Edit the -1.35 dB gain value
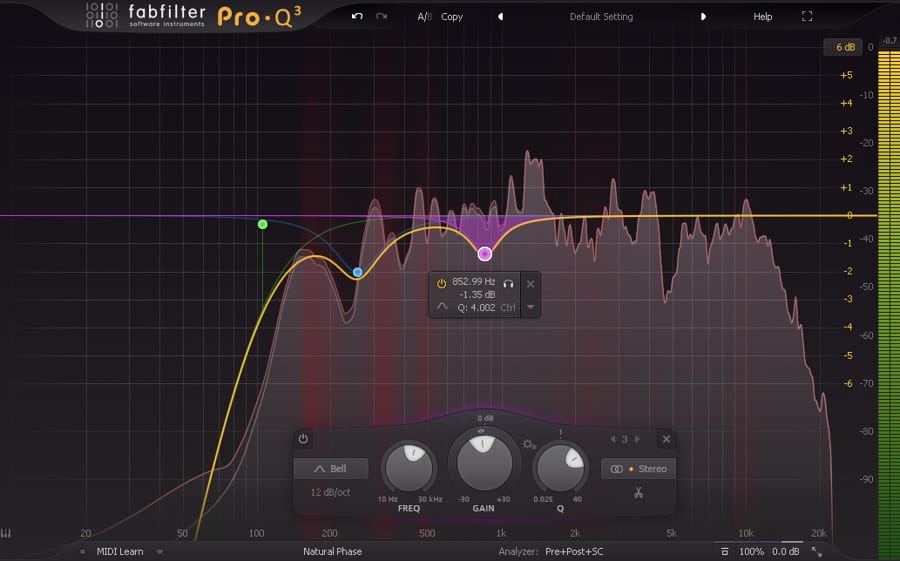 coord(477,295)
